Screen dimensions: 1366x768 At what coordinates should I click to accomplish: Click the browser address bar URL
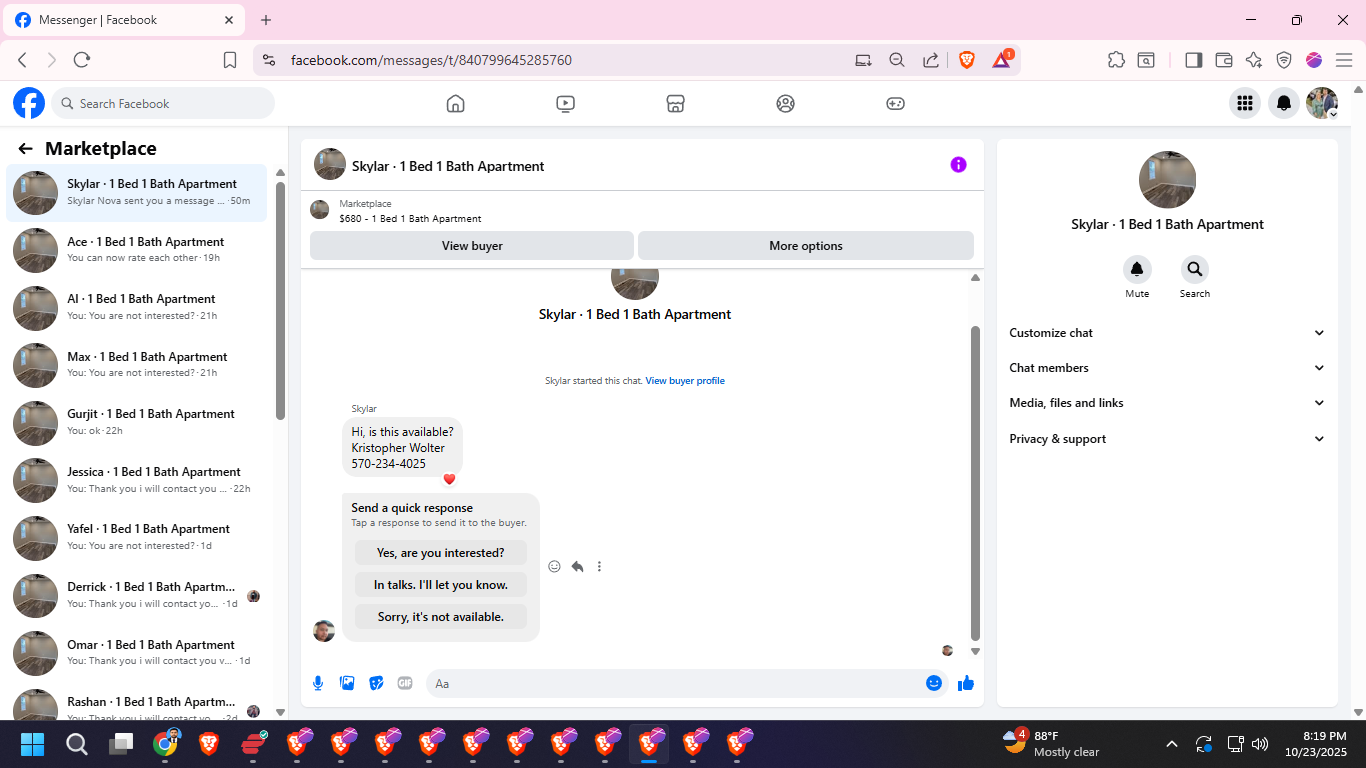pos(431,60)
